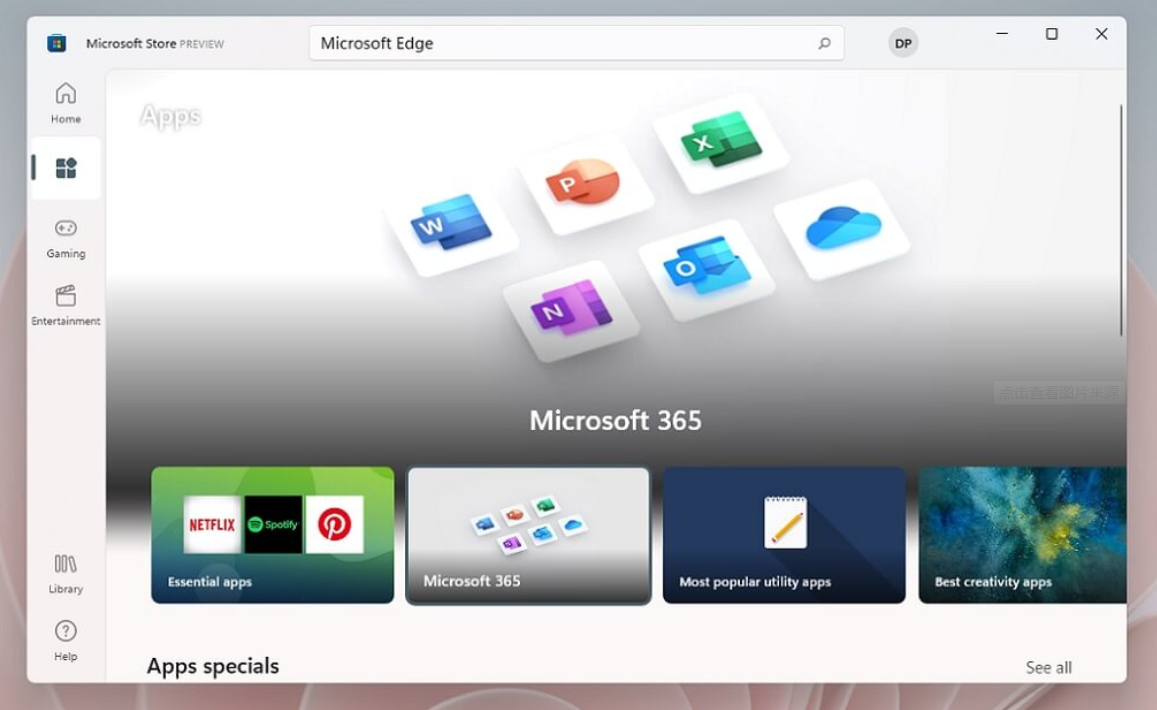This screenshot has height=710, width=1157.
Task: Click the Pinterest logo in Essential apps
Action: 334,525
